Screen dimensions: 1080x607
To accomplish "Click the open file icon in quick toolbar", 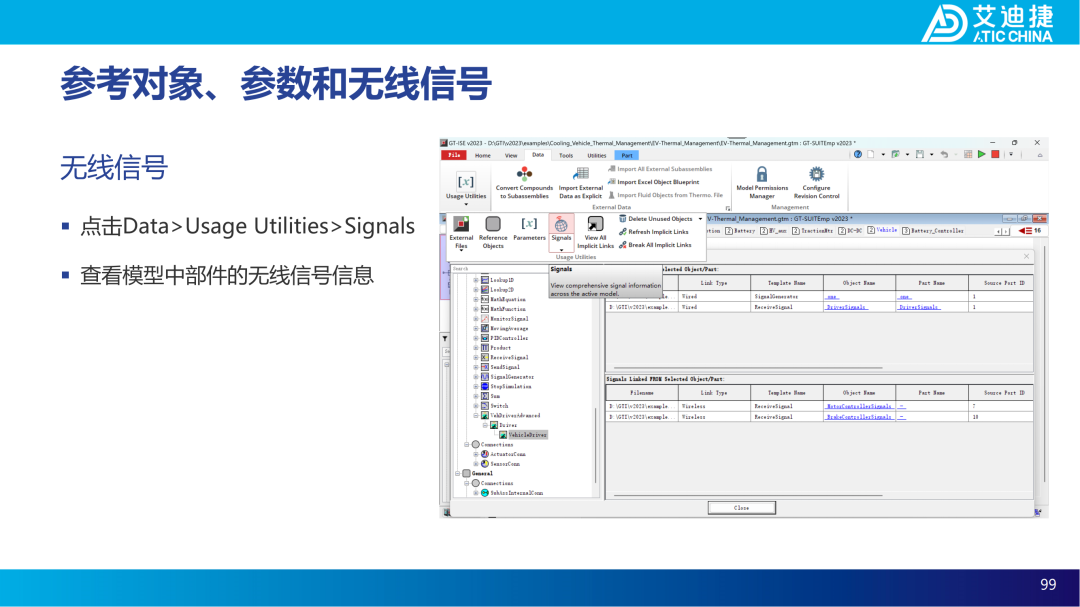I will (895, 155).
